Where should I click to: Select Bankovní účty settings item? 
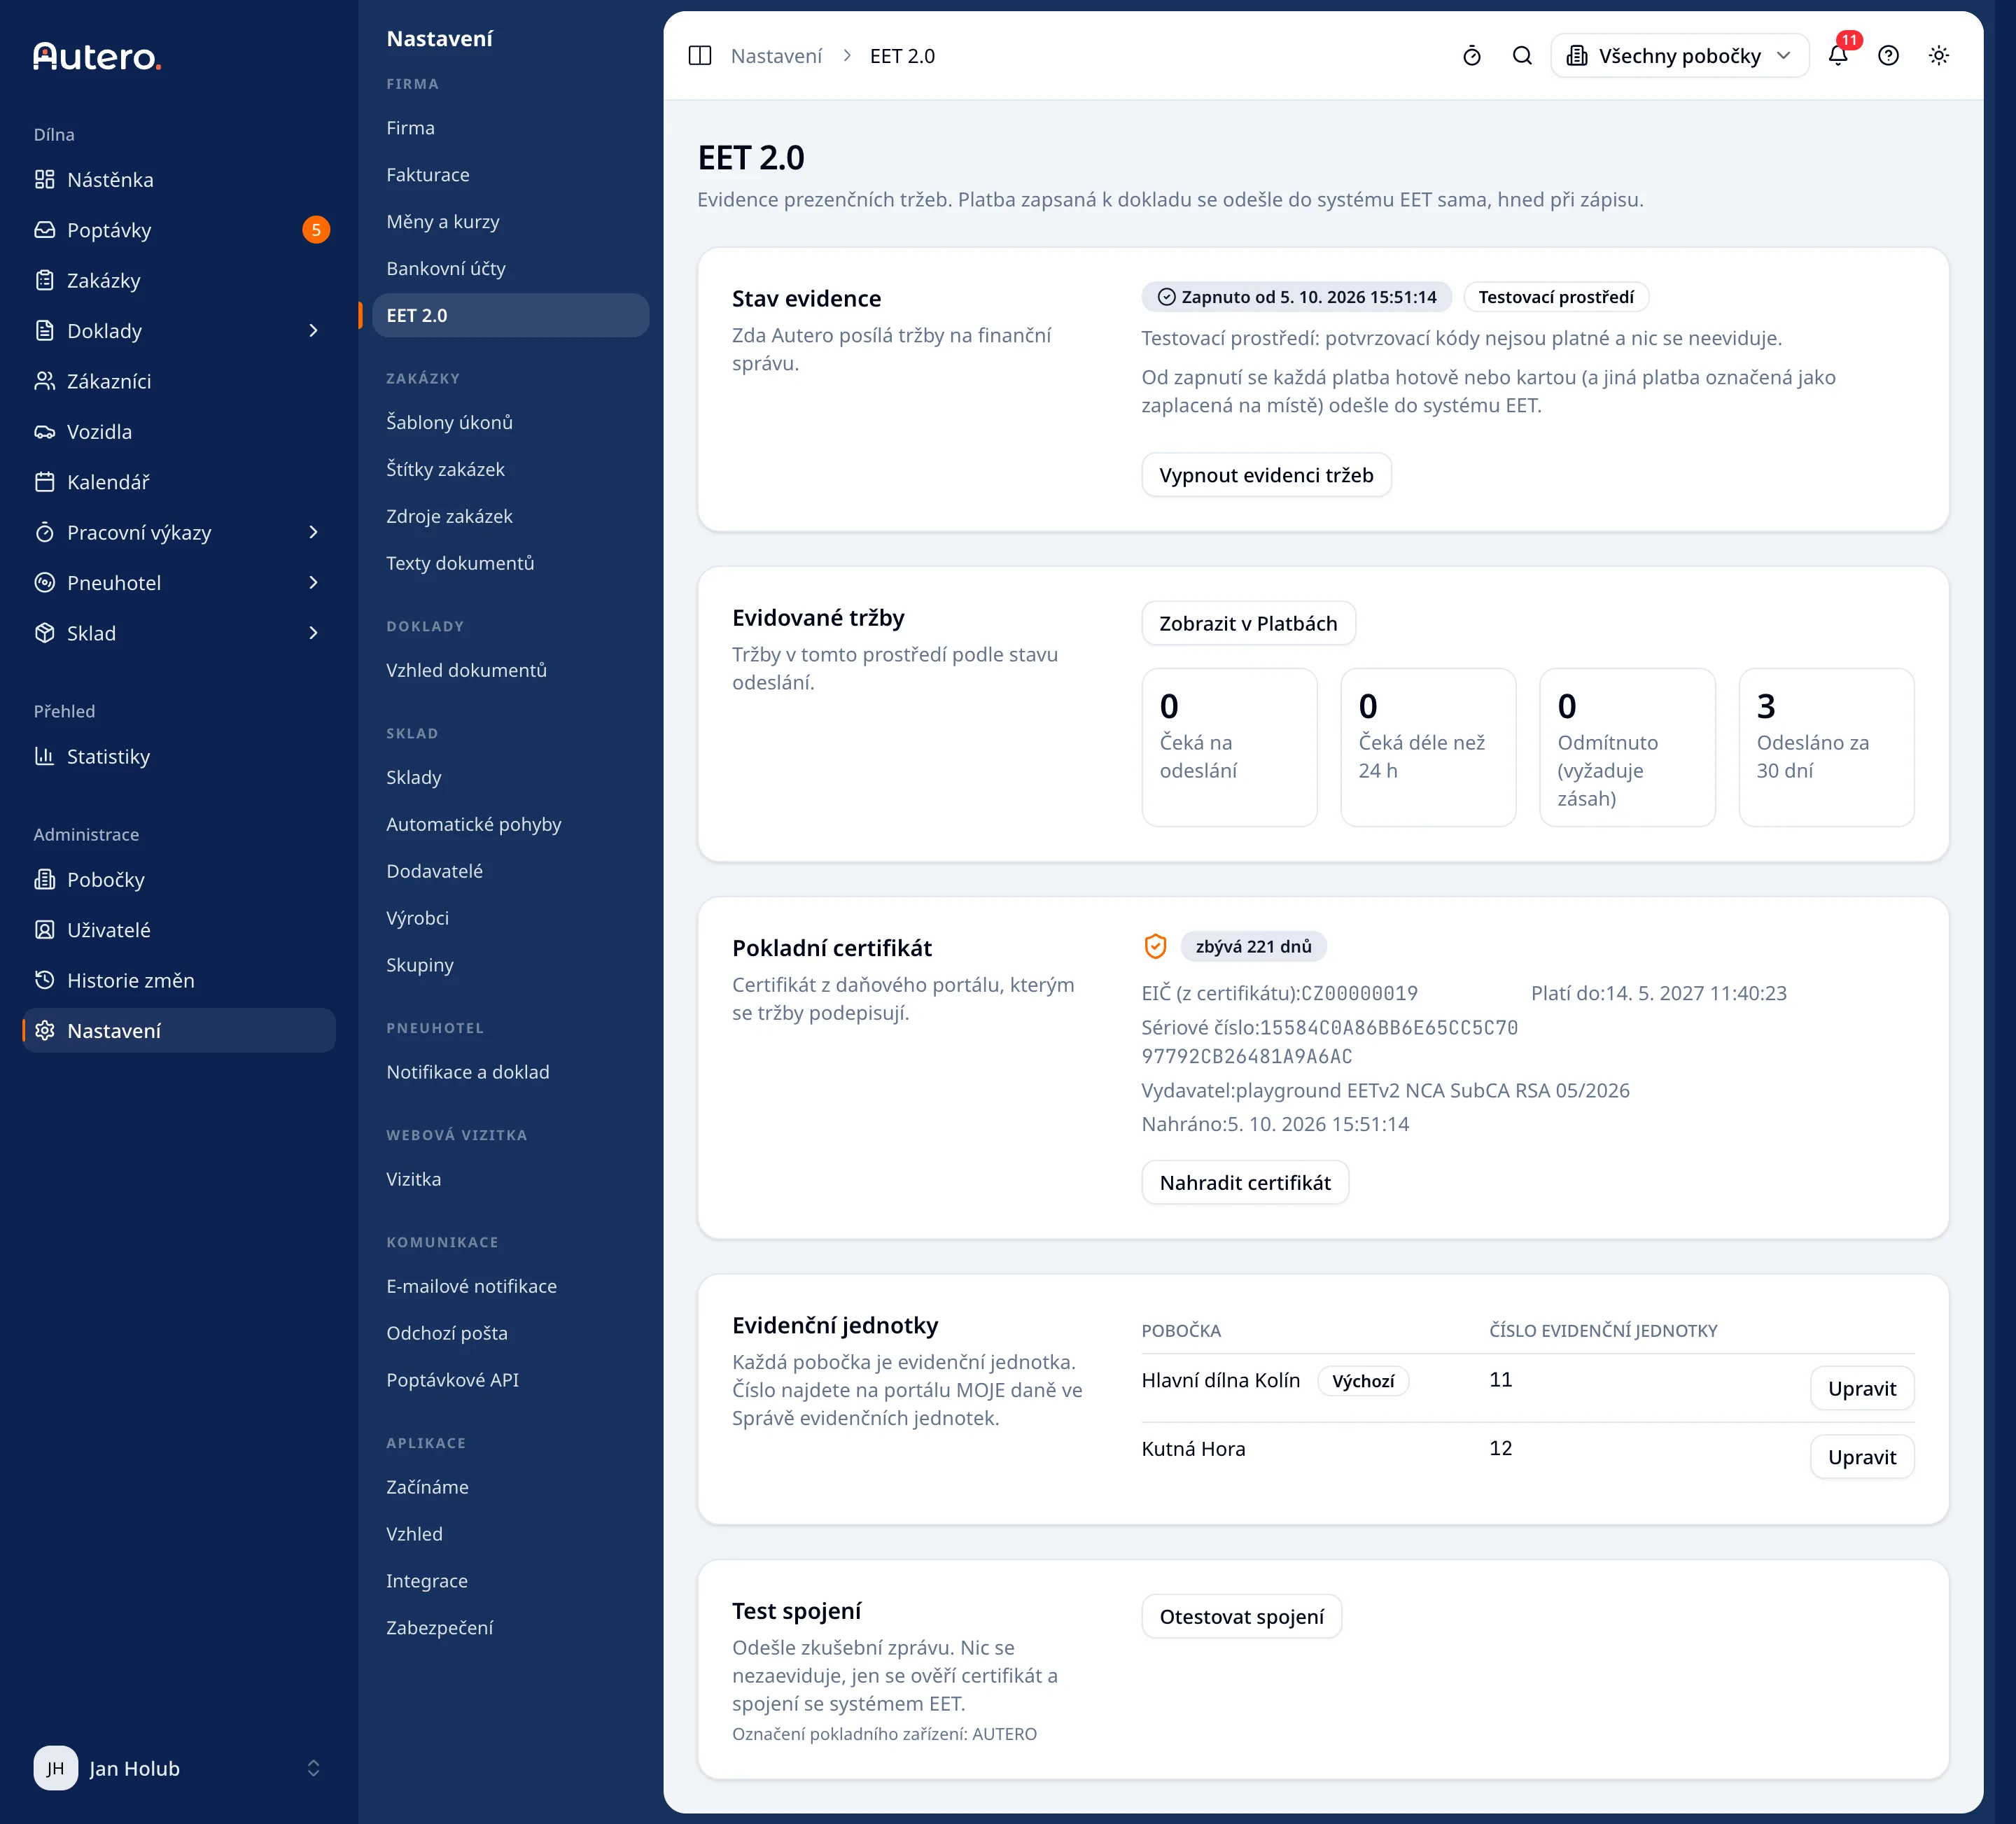pos(510,269)
